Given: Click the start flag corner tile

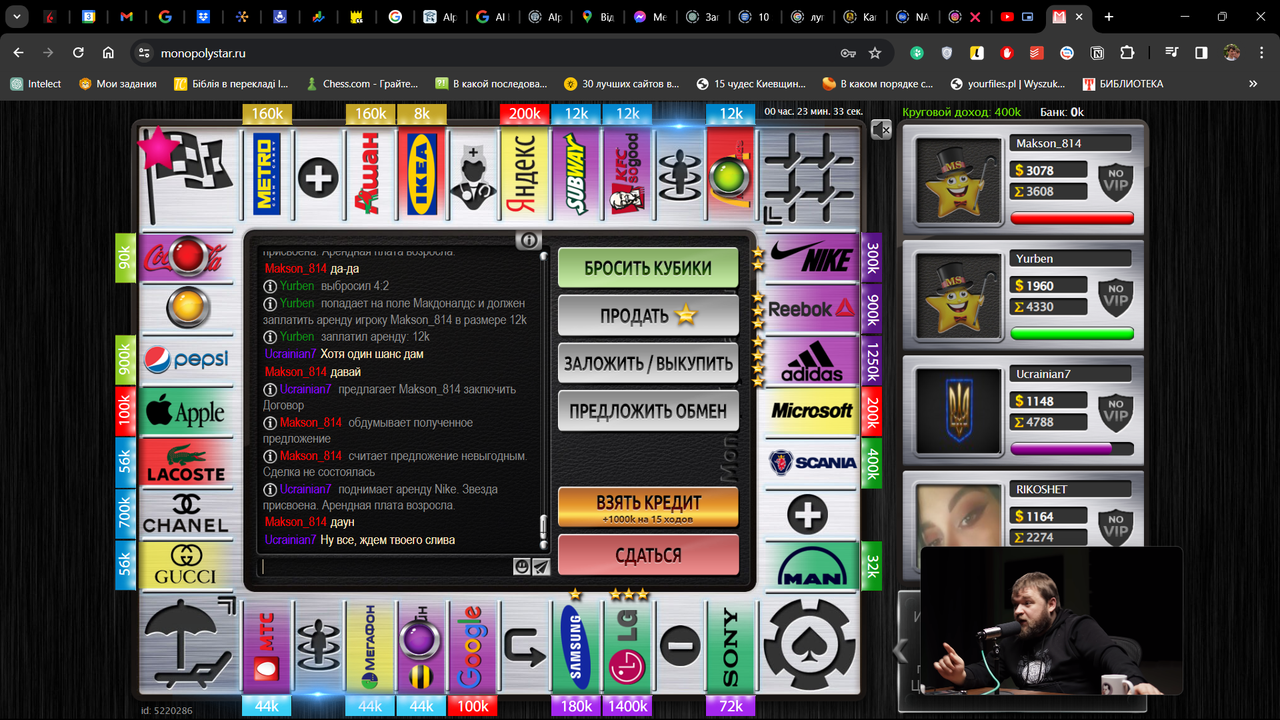Looking at the screenshot, I should (x=186, y=177).
